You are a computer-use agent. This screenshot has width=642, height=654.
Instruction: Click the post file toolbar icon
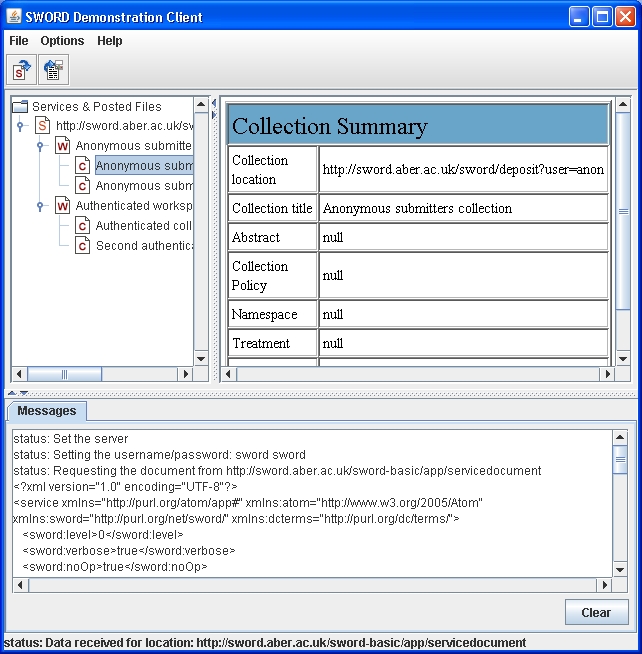click(53, 70)
